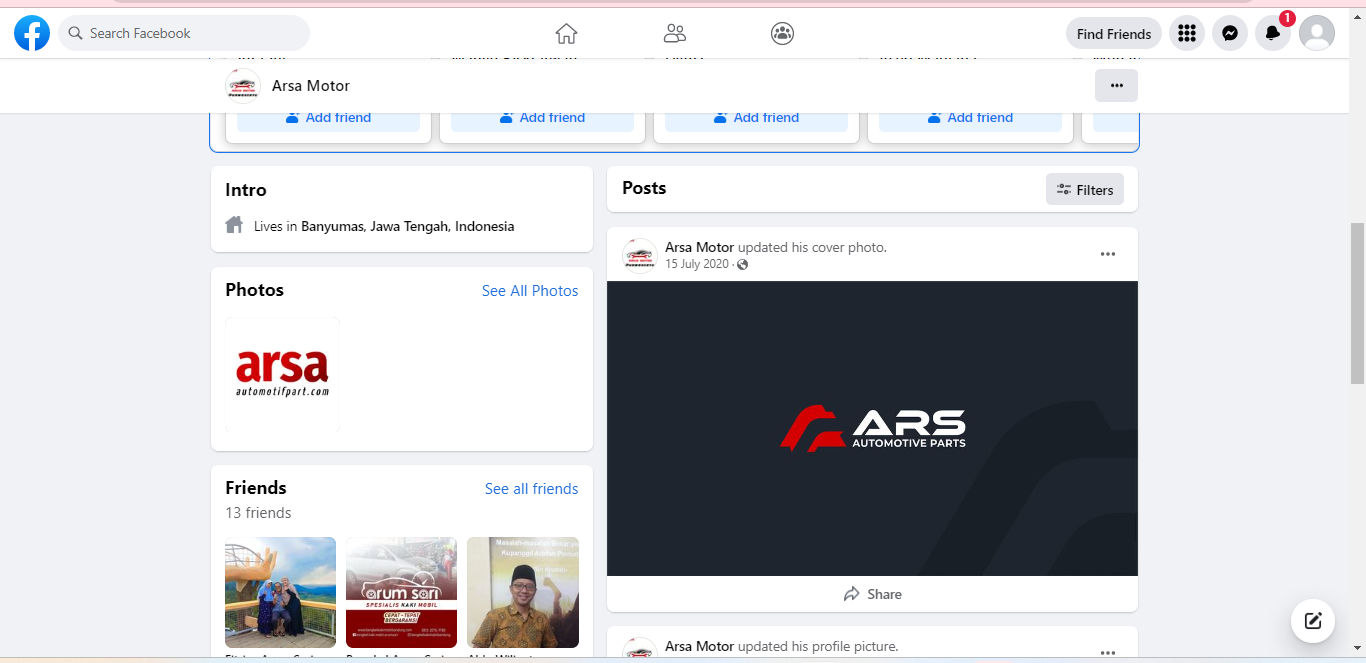Open the arsa automotifpart.com photo thumbnail

(283, 374)
